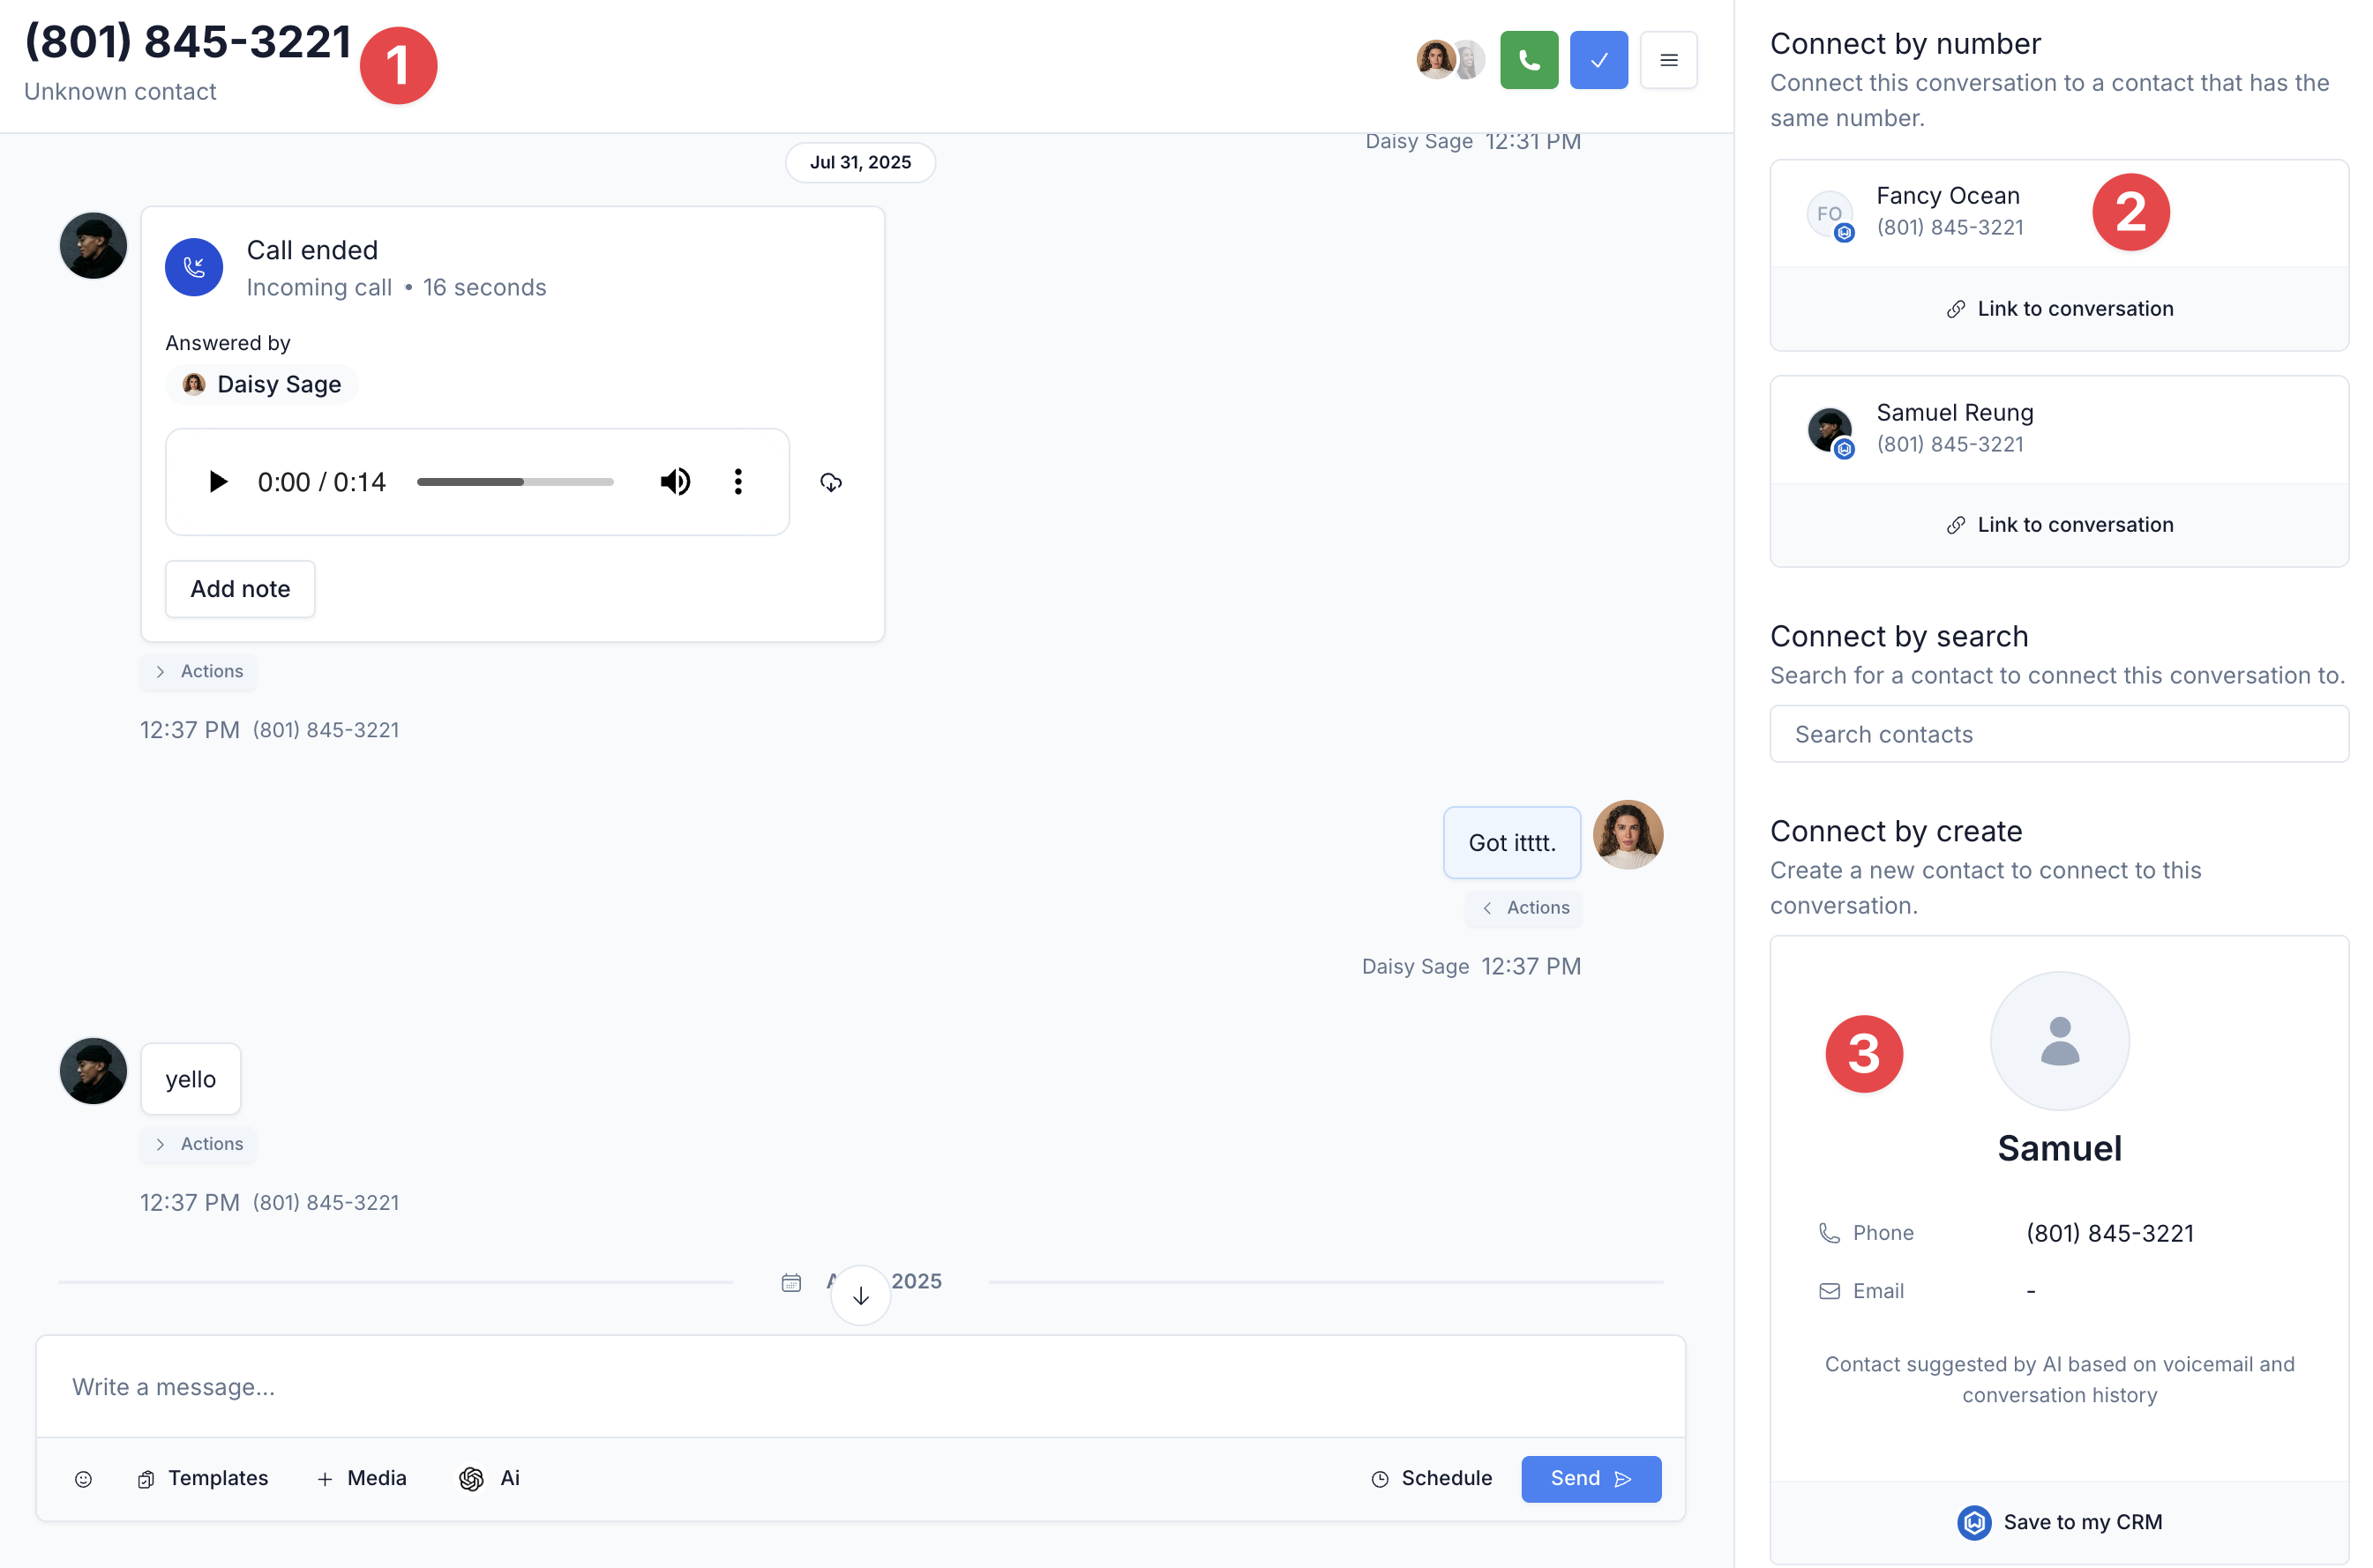Download the call recording
This screenshot has height=1568, width=2373.
coord(830,483)
